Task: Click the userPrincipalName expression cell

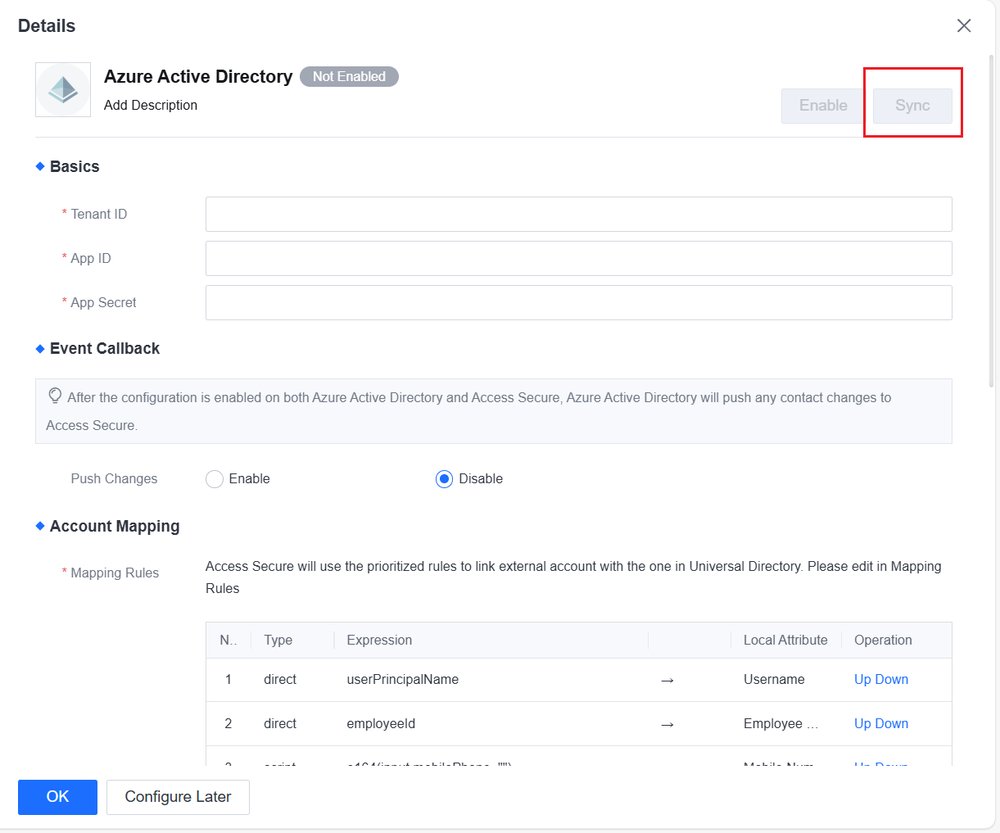Action: coord(402,679)
